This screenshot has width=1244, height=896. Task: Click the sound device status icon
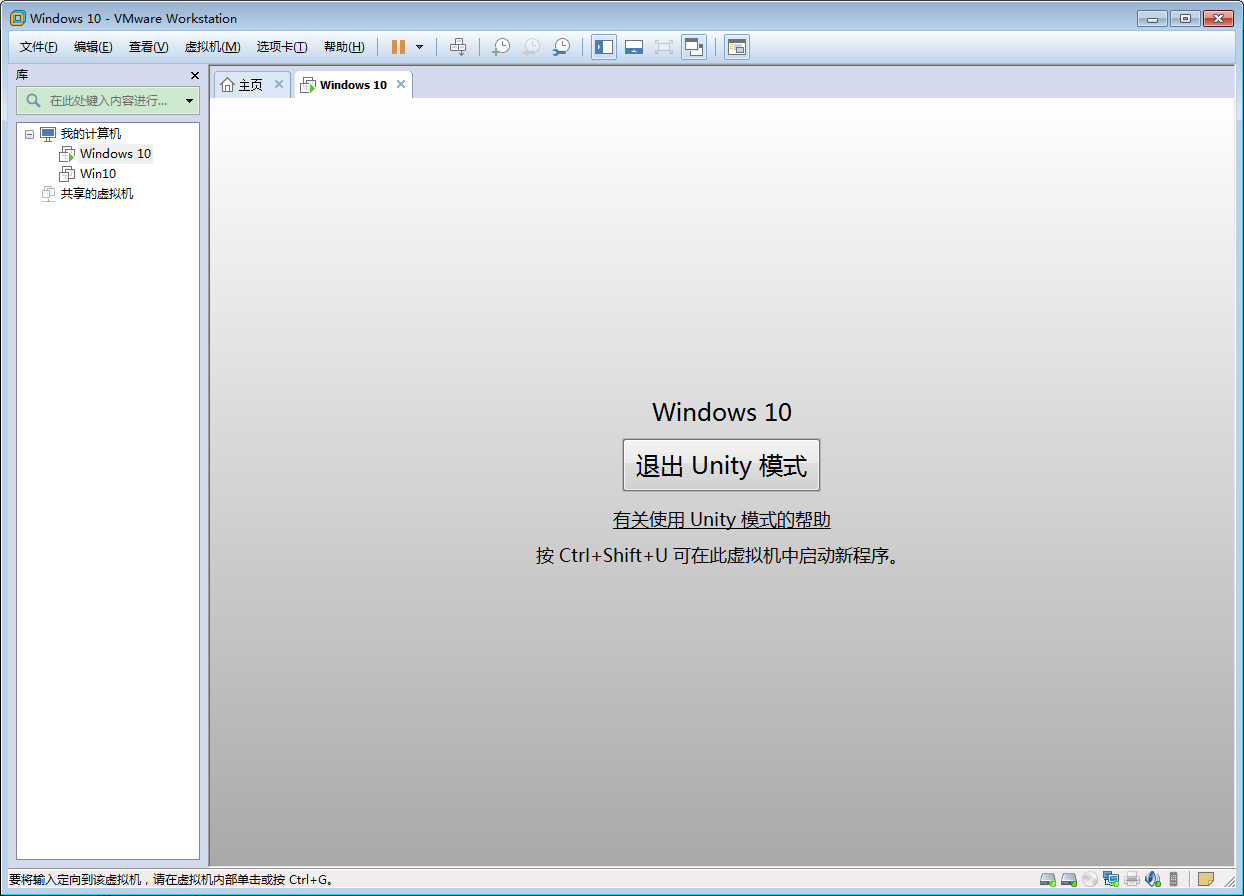pos(1152,879)
